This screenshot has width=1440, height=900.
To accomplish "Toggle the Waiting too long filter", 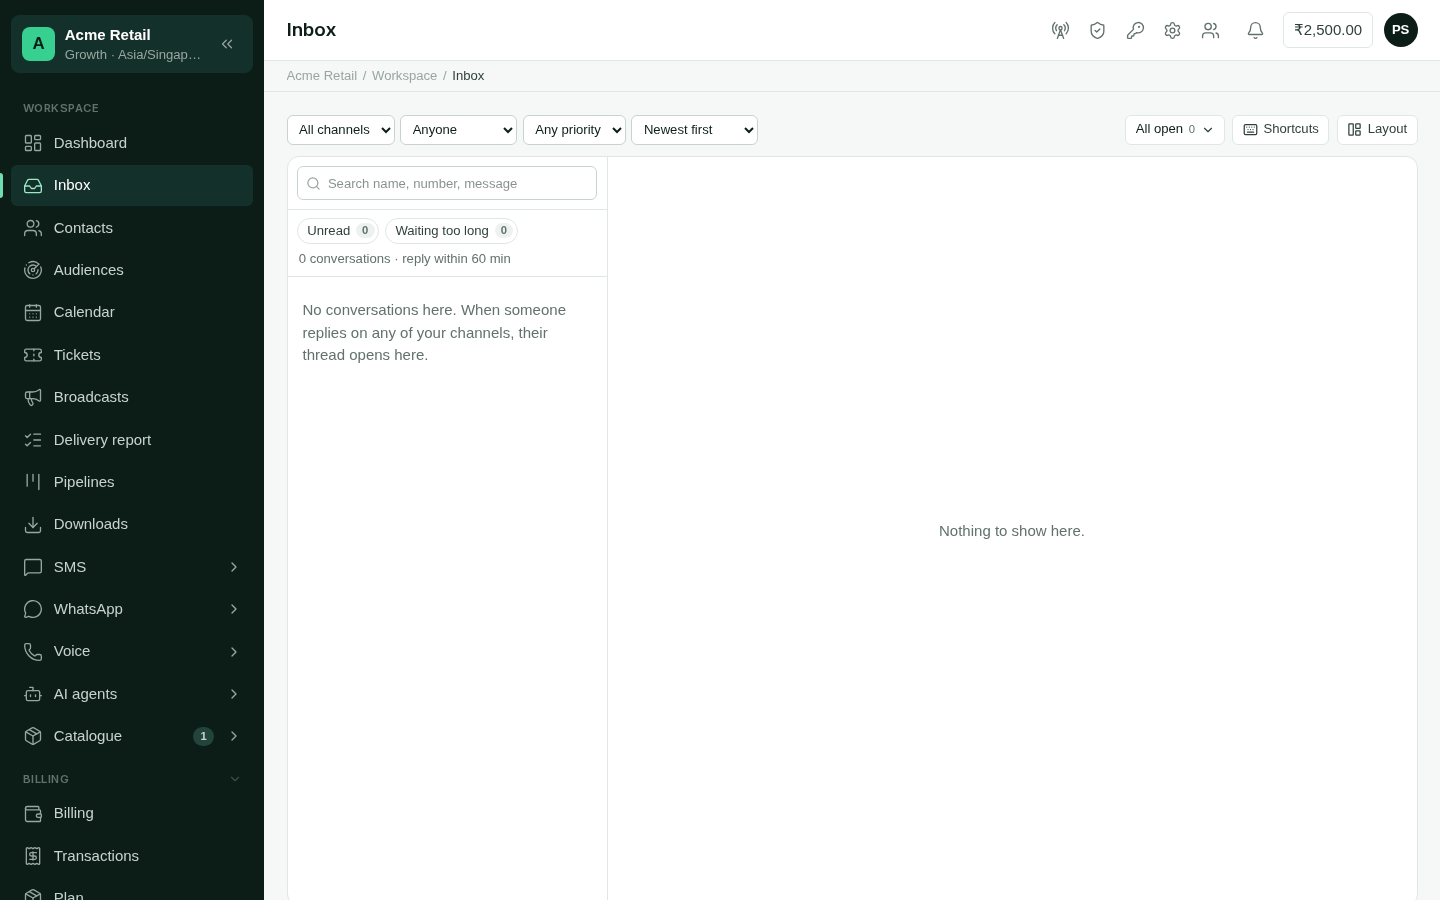I will click(451, 231).
